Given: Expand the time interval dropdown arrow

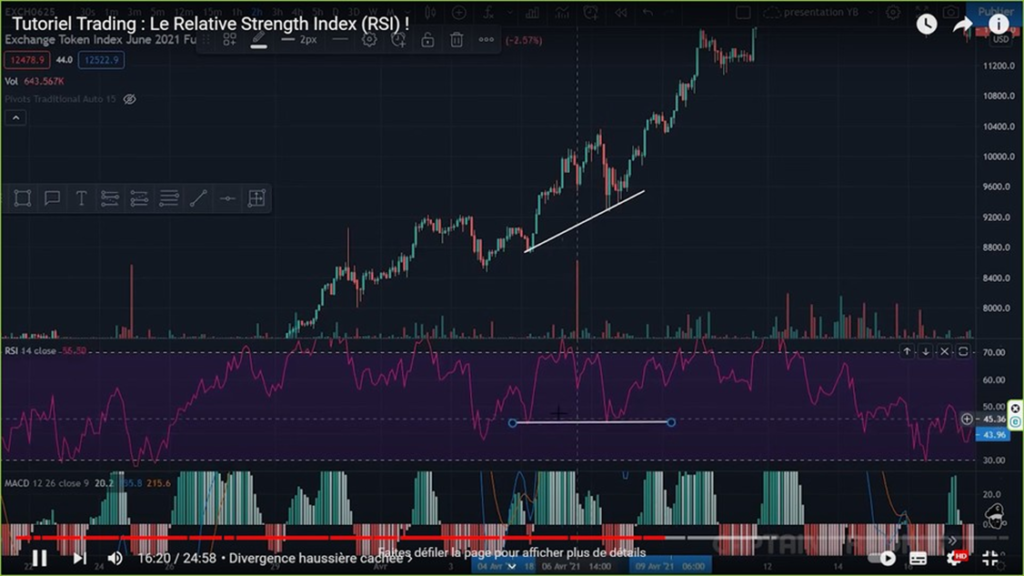Looking at the screenshot, I should (408, 12).
